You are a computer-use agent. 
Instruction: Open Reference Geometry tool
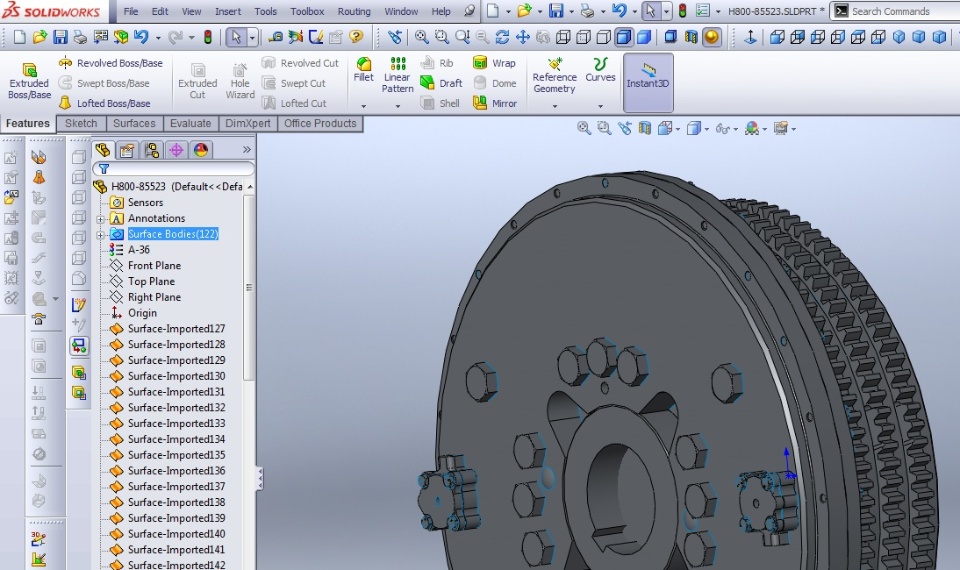tap(554, 75)
